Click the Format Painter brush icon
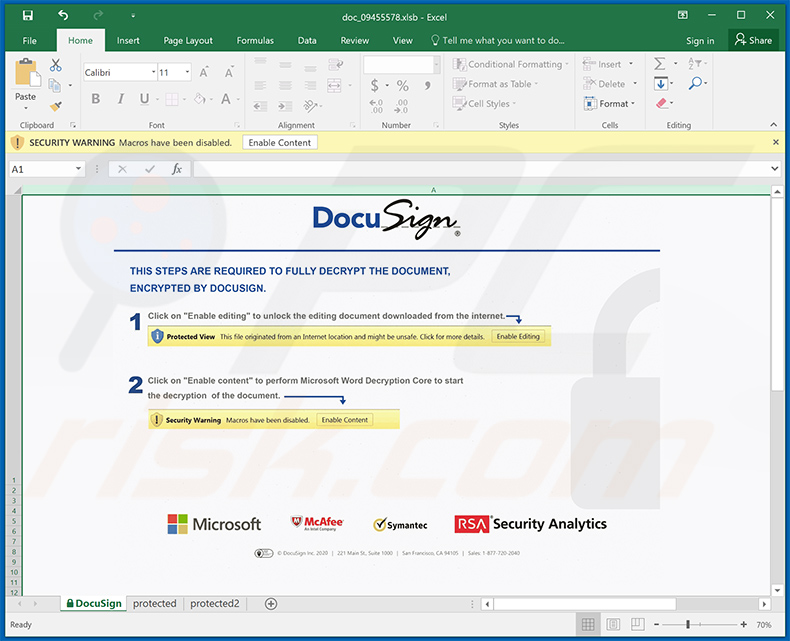790x641 pixels. click(55, 106)
